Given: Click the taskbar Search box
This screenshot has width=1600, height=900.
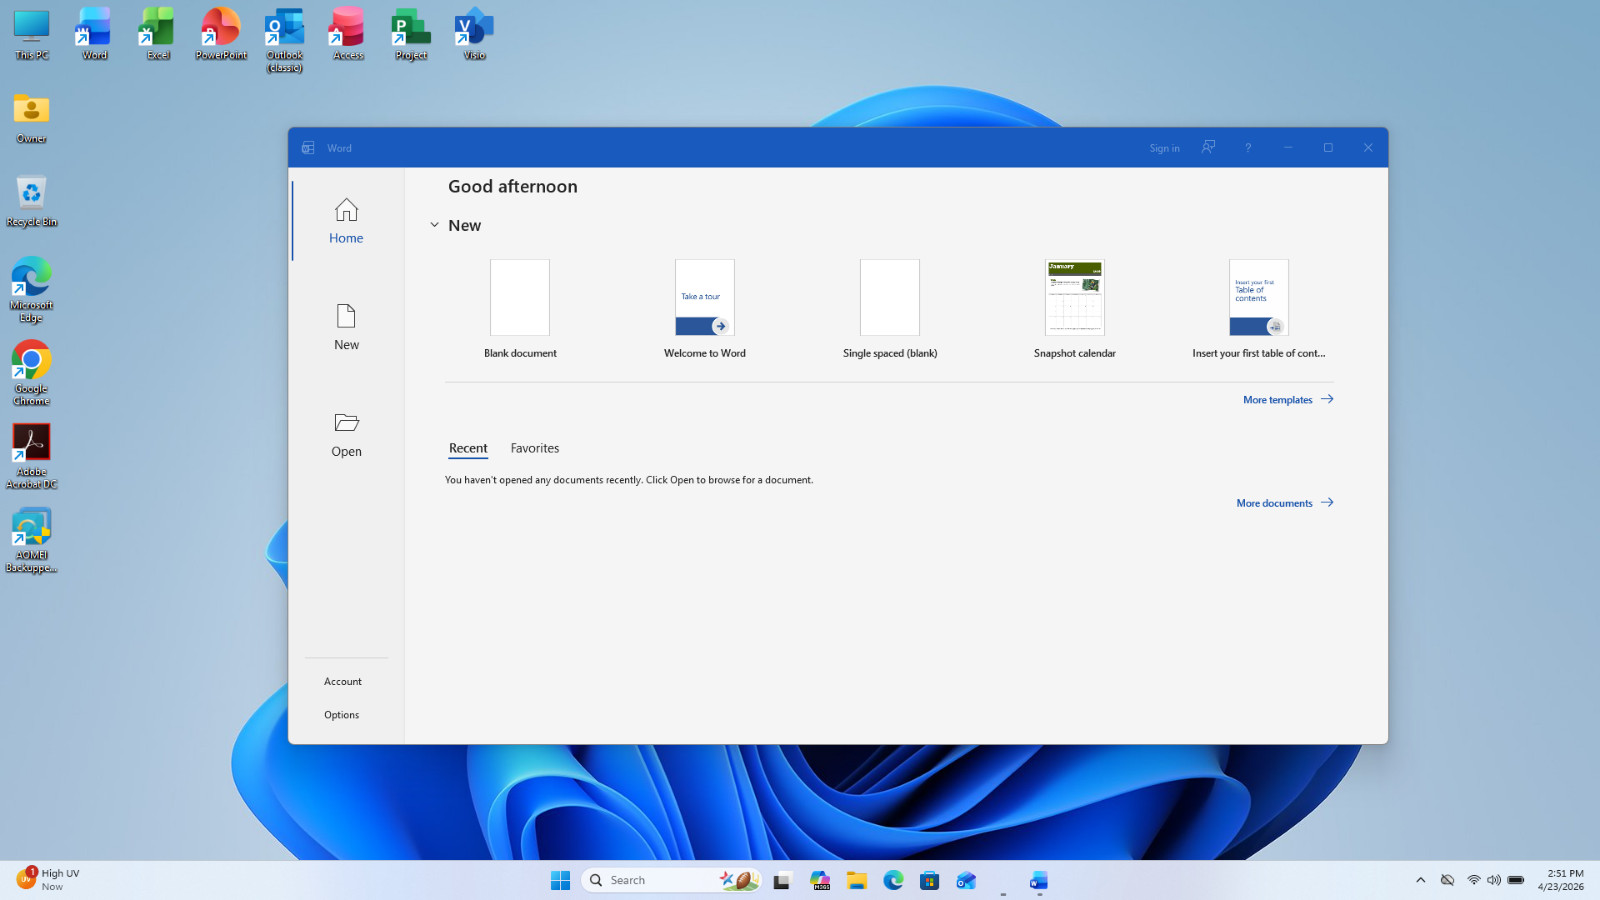Looking at the screenshot, I should click(672, 880).
